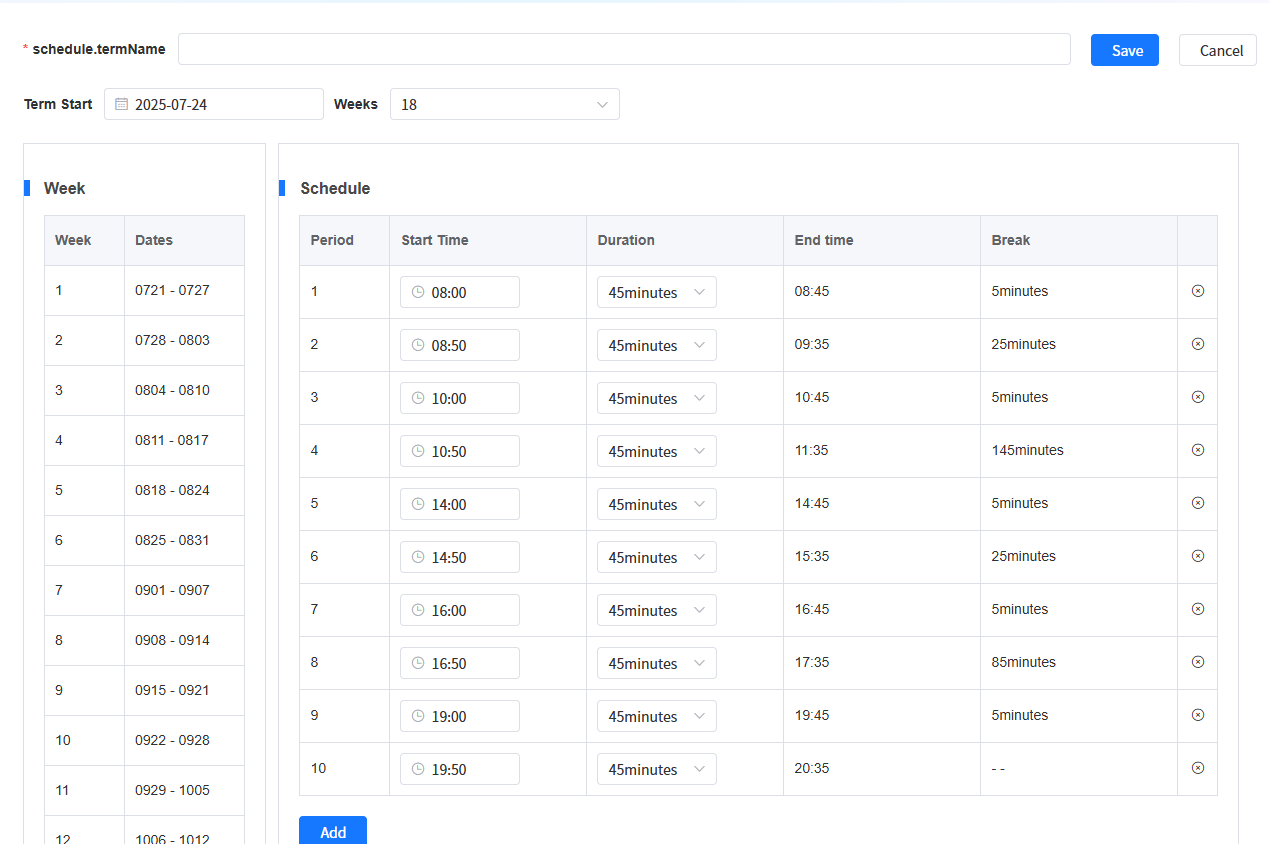Focus the schedule.termName text field
The width and height of the screenshot is (1269, 844).
[x=623, y=49]
